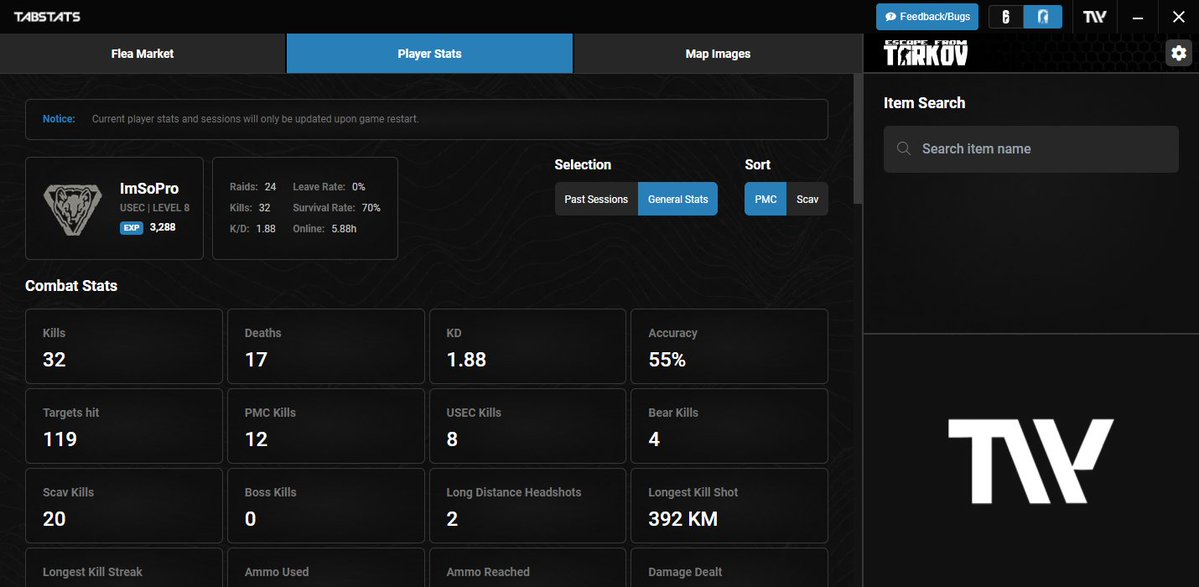This screenshot has height=587, width=1199.
Task: Click the Longest Kill Streak card
Action: pyautogui.click(x=124, y=567)
